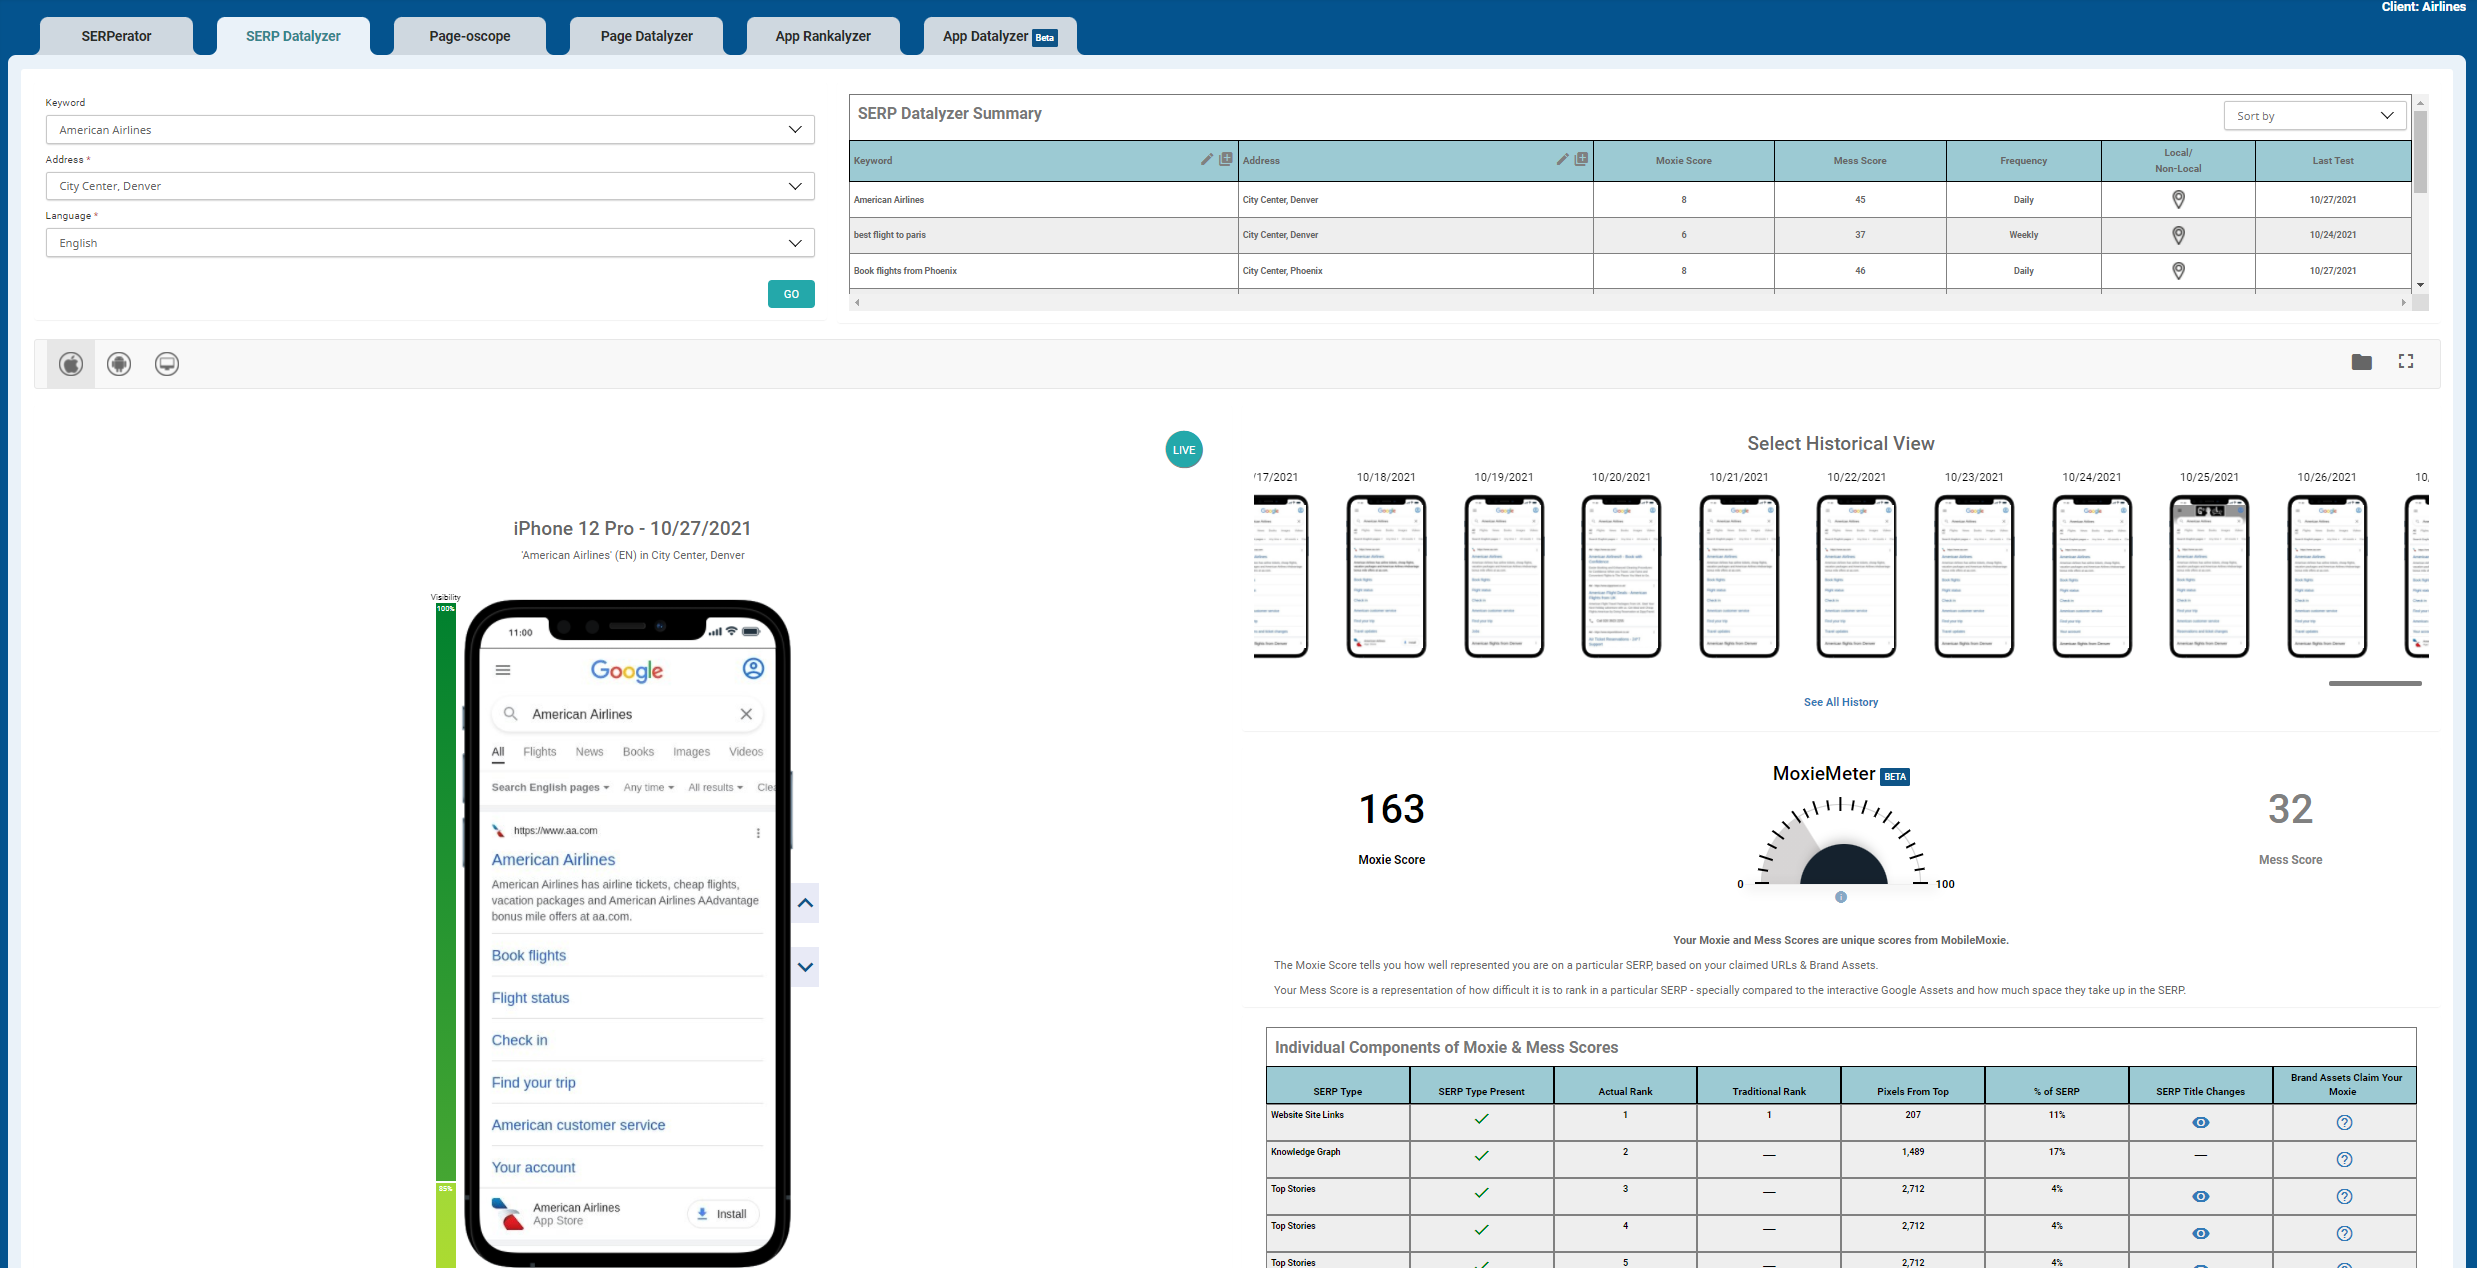2477x1268 pixels.
Task: Click help icon for Top Stories rank 4 row
Action: click(2344, 1234)
